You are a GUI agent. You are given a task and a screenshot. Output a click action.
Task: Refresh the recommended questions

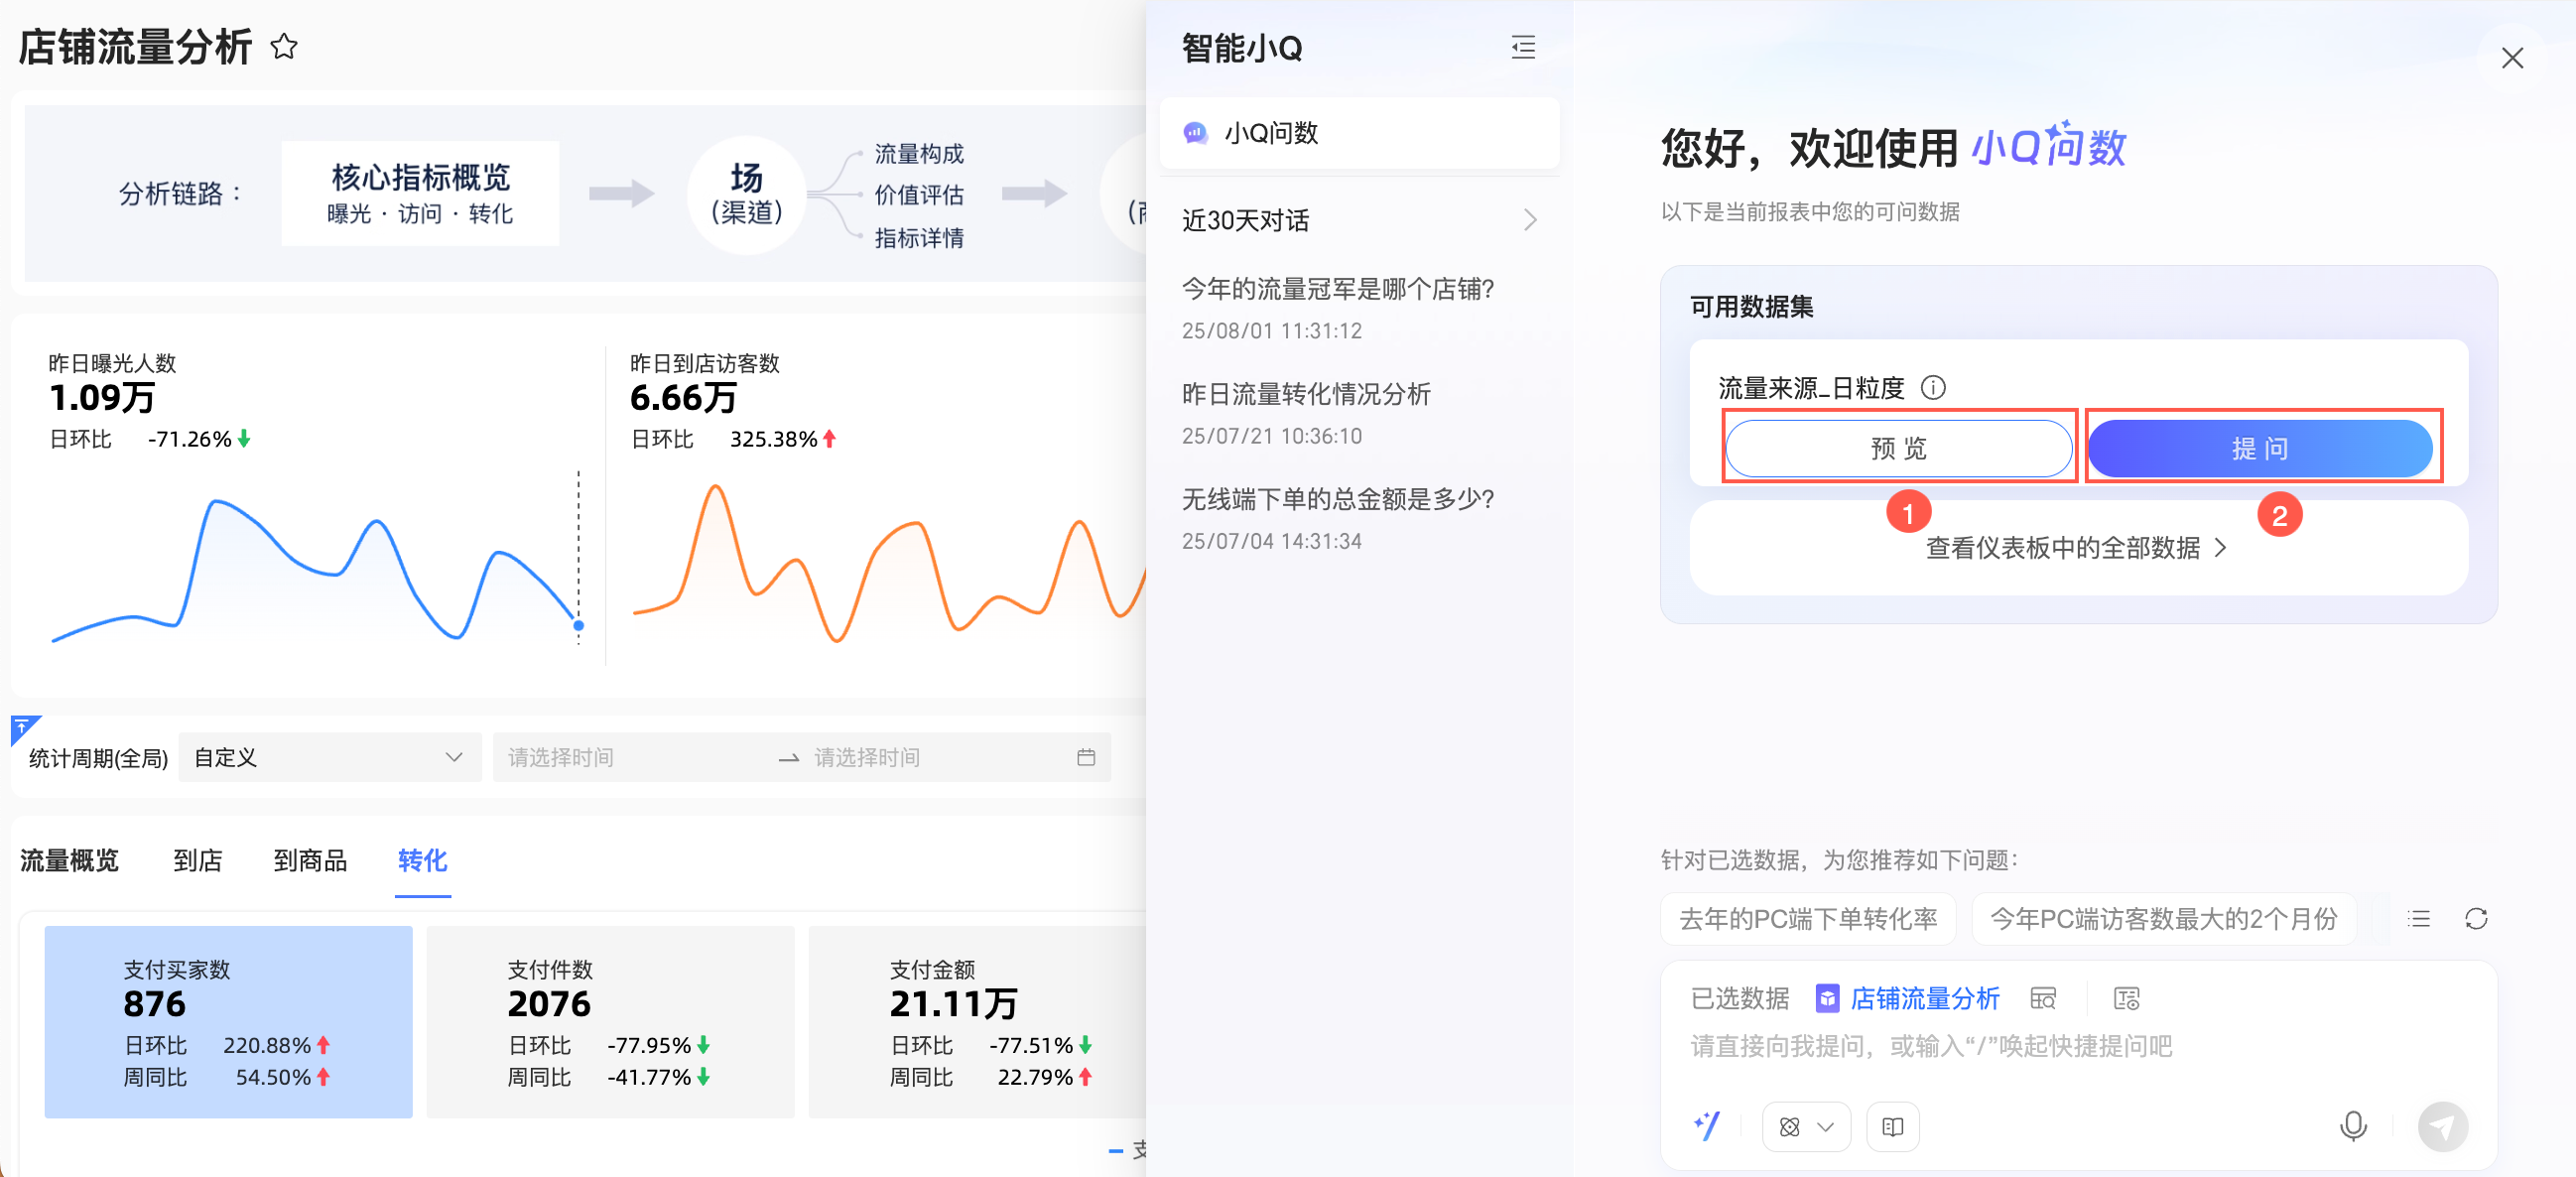tap(2475, 918)
